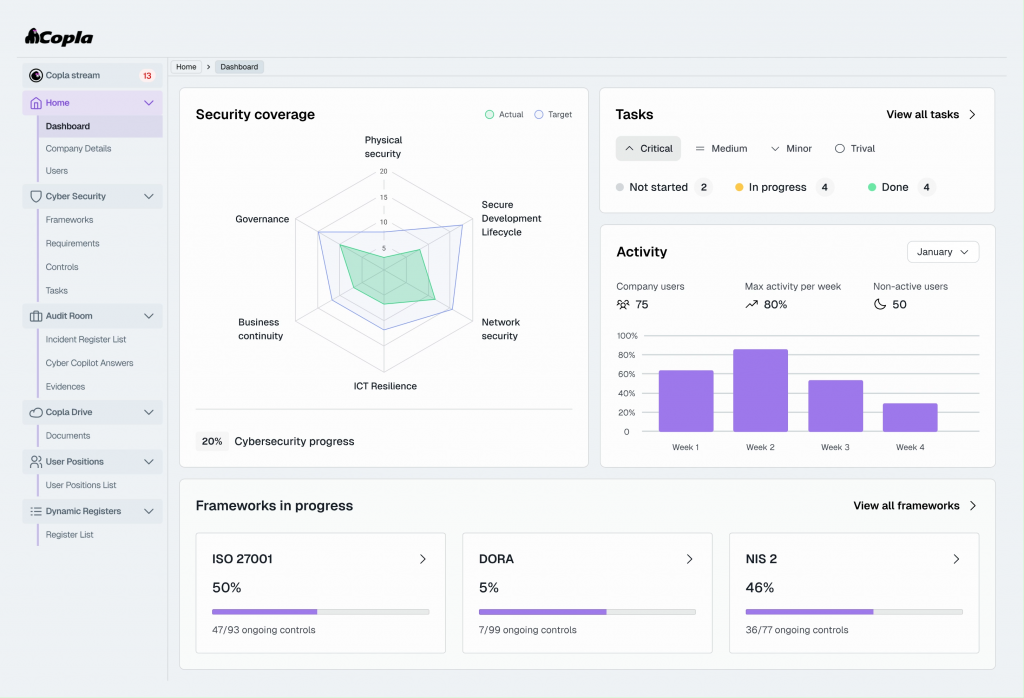The image size is (1024, 698).
Task: Open the DORA framework card
Action: click(587, 593)
